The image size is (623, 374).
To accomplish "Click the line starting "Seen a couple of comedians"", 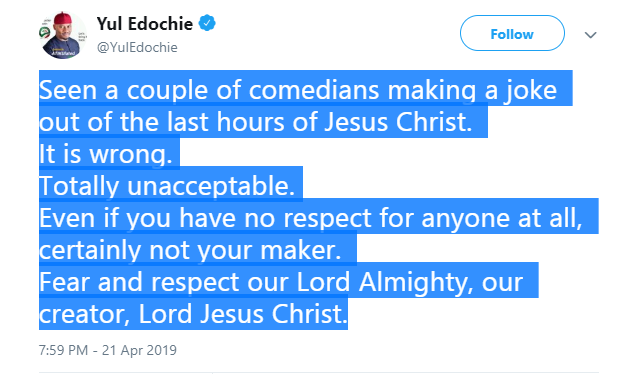I will 298,90.
